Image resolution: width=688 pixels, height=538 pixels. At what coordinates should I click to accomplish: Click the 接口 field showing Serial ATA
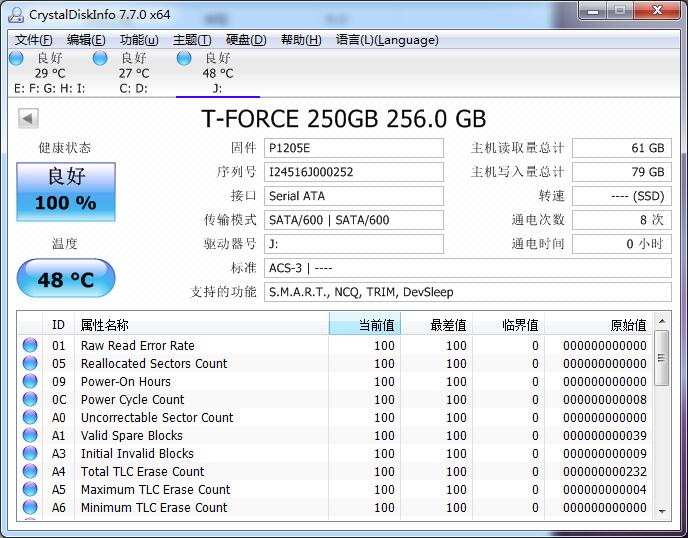tap(354, 196)
